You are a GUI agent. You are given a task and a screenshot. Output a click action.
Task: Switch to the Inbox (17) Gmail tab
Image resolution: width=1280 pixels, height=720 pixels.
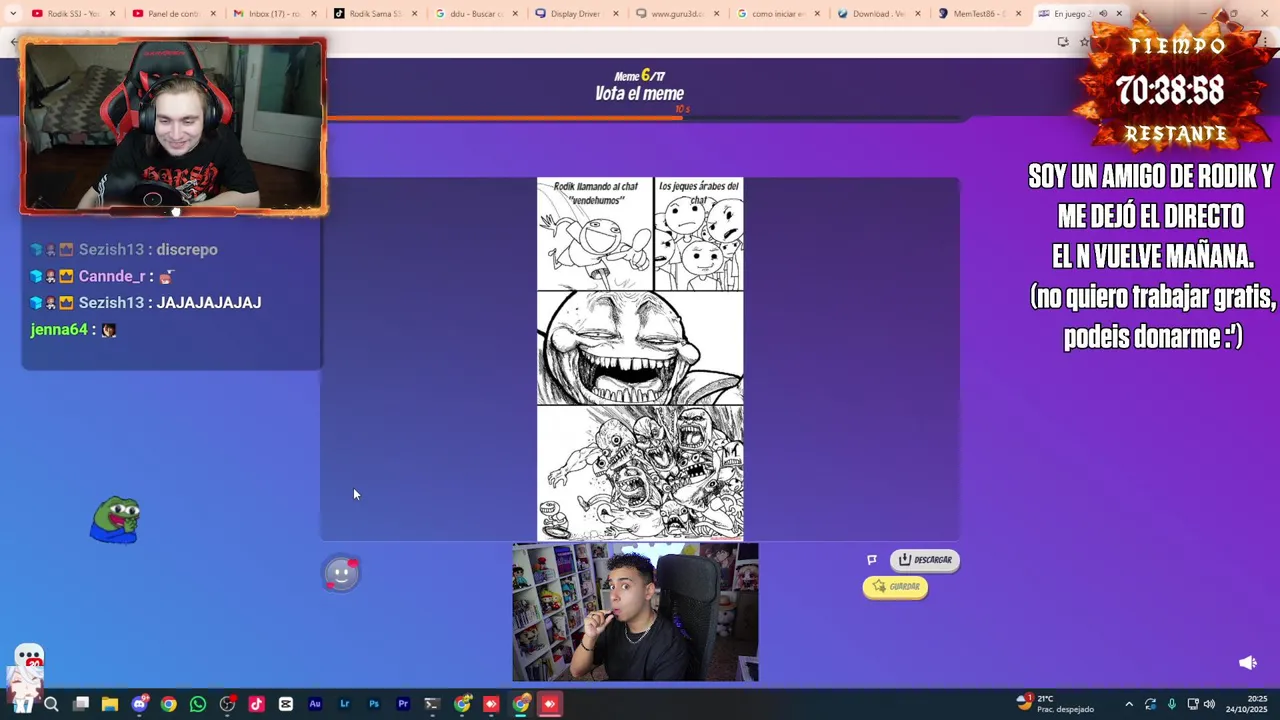pyautogui.click(x=273, y=14)
